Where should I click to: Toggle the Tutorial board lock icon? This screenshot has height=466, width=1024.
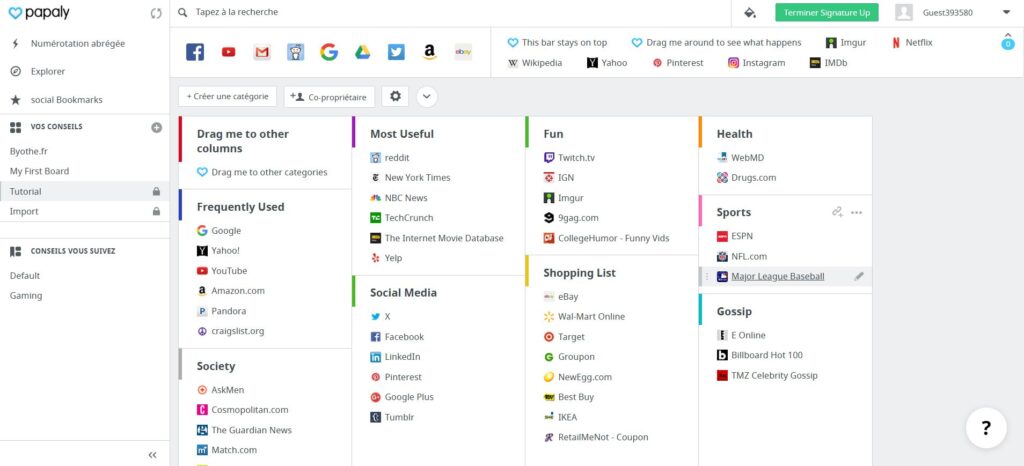click(156, 191)
